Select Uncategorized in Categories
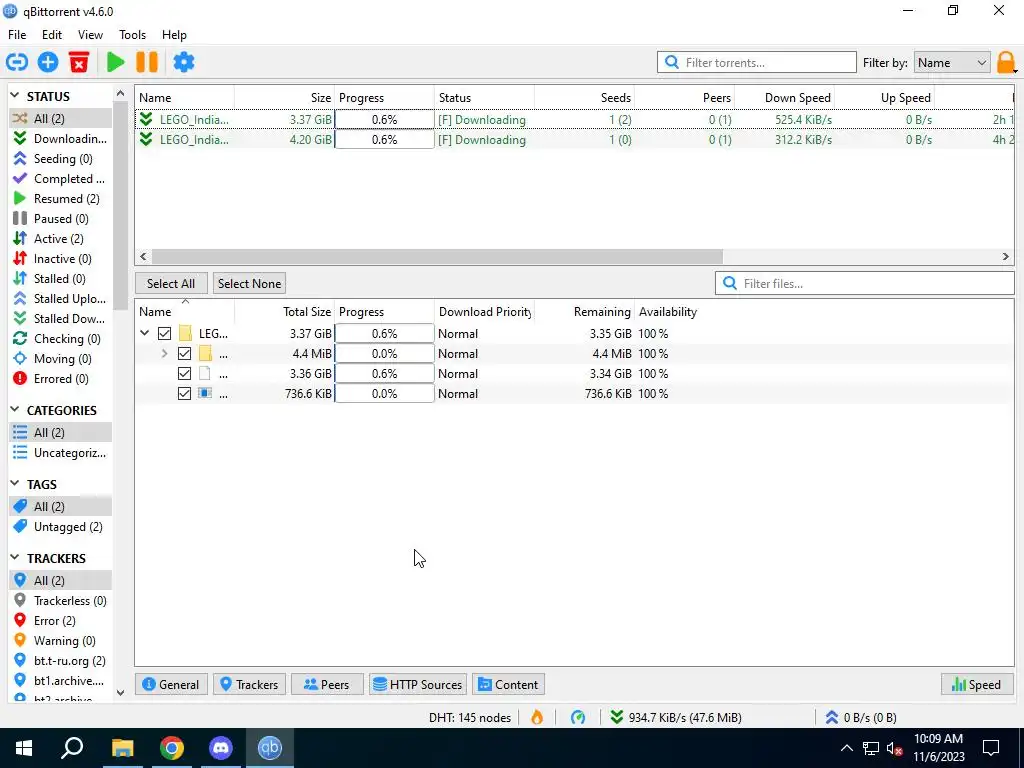1024x768 pixels. (59, 453)
